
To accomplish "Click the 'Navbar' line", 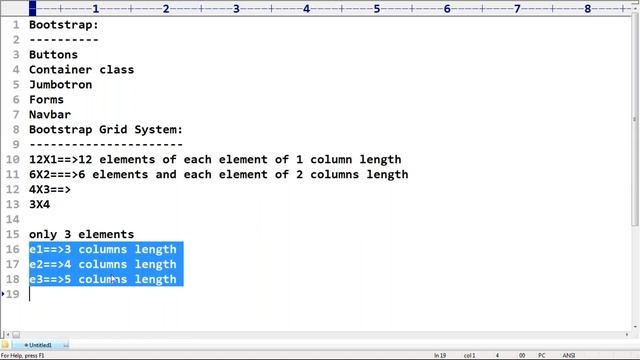I will tap(50, 115).
